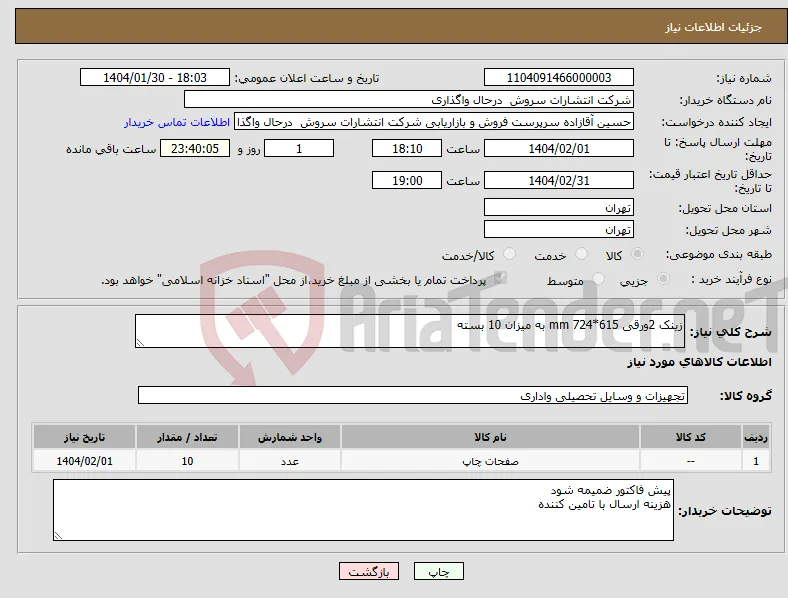Click the unit cell عدد
Image resolution: width=788 pixels, height=598 pixels.
point(290,461)
